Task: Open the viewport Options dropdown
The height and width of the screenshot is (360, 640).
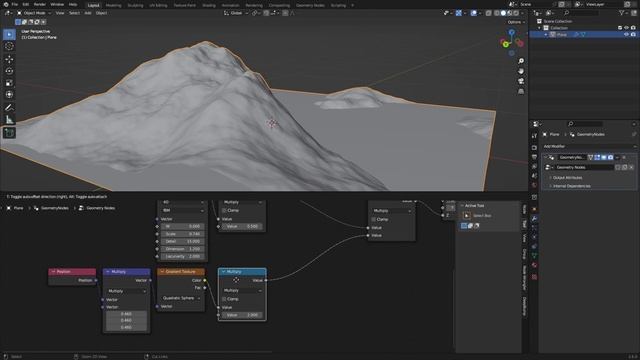Action: click(516, 22)
